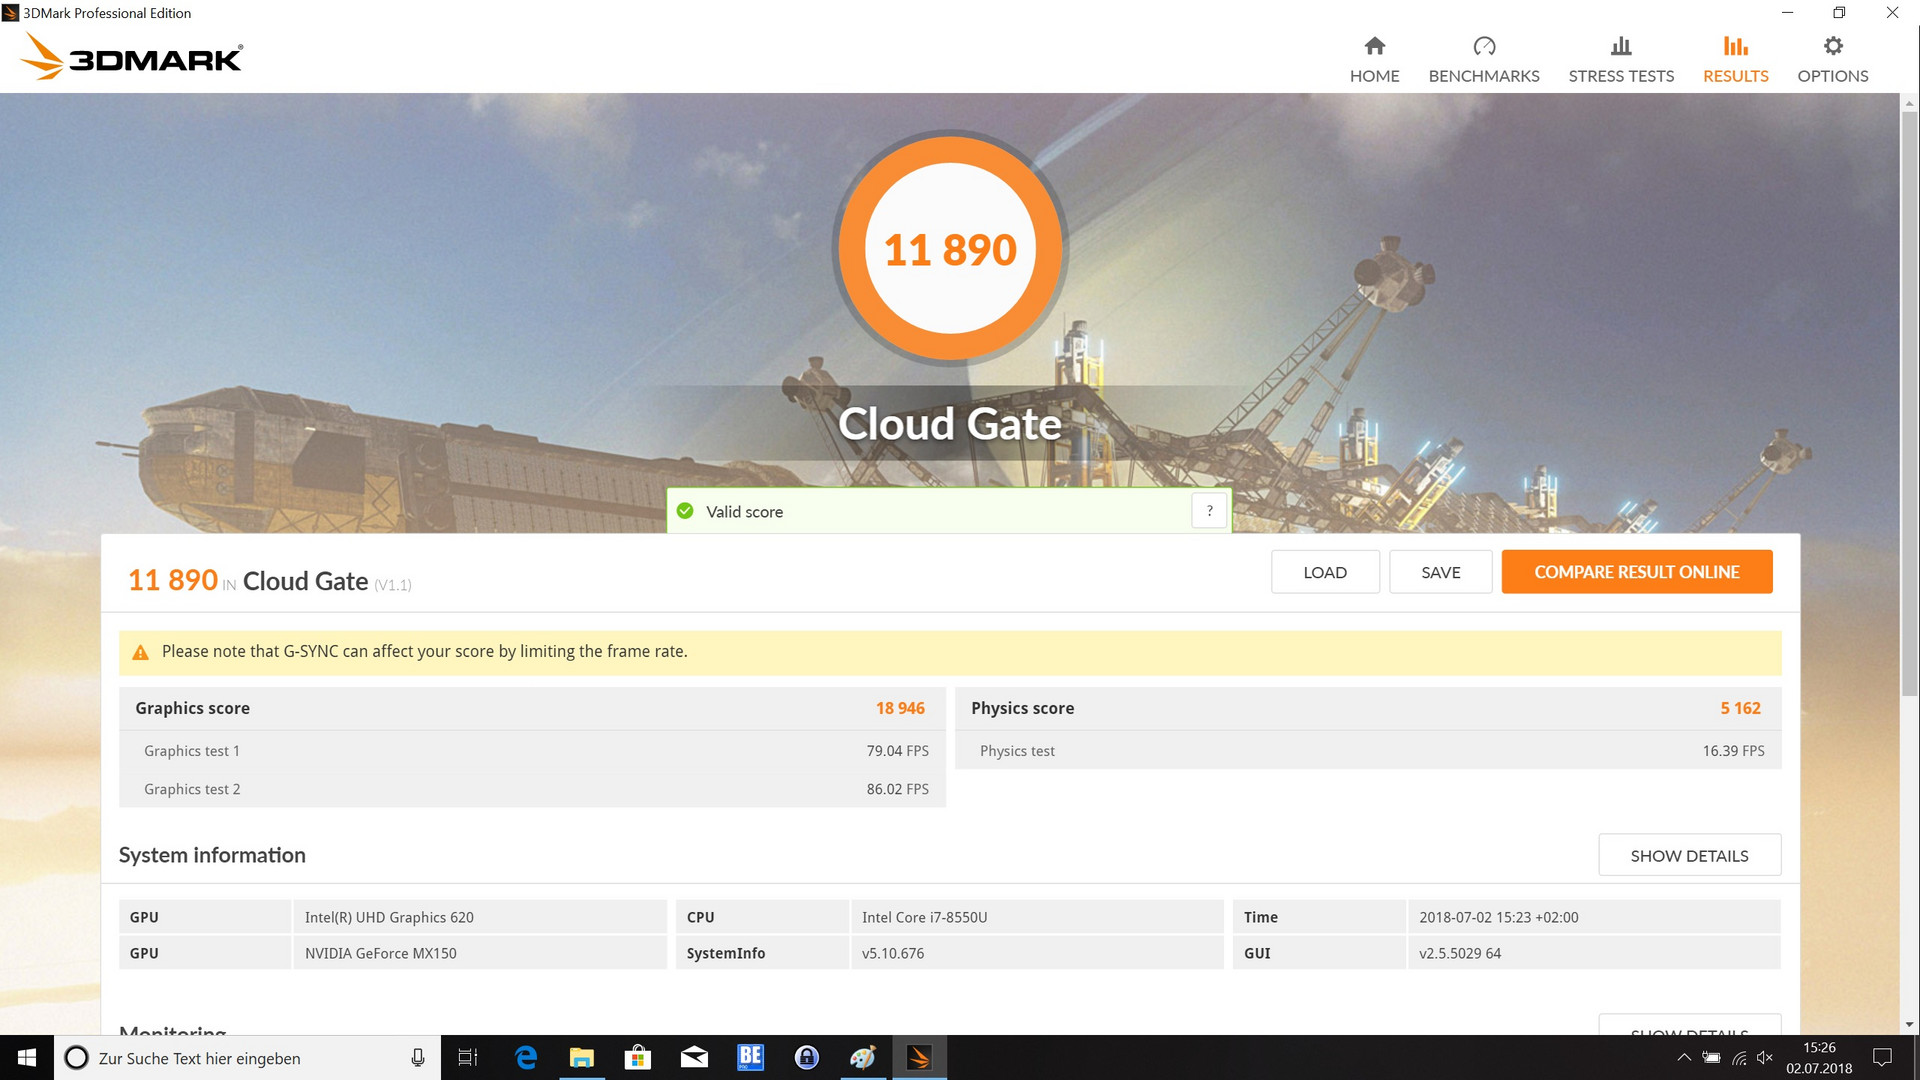Click Compare Result Online
The image size is (1920, 1080).
[x=1636, y=572]
